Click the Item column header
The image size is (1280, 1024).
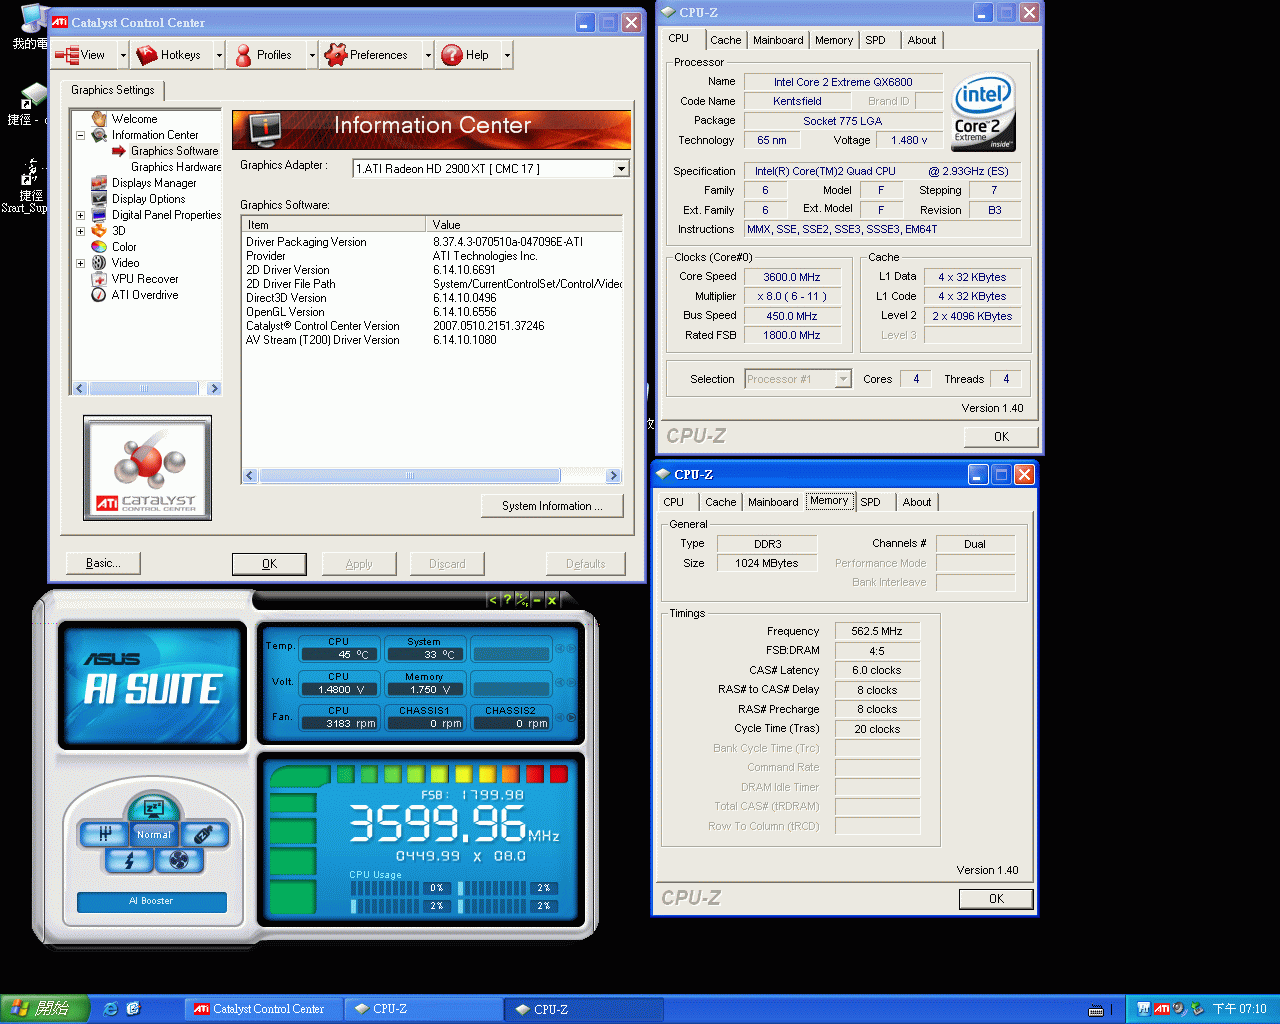[334, 225]
